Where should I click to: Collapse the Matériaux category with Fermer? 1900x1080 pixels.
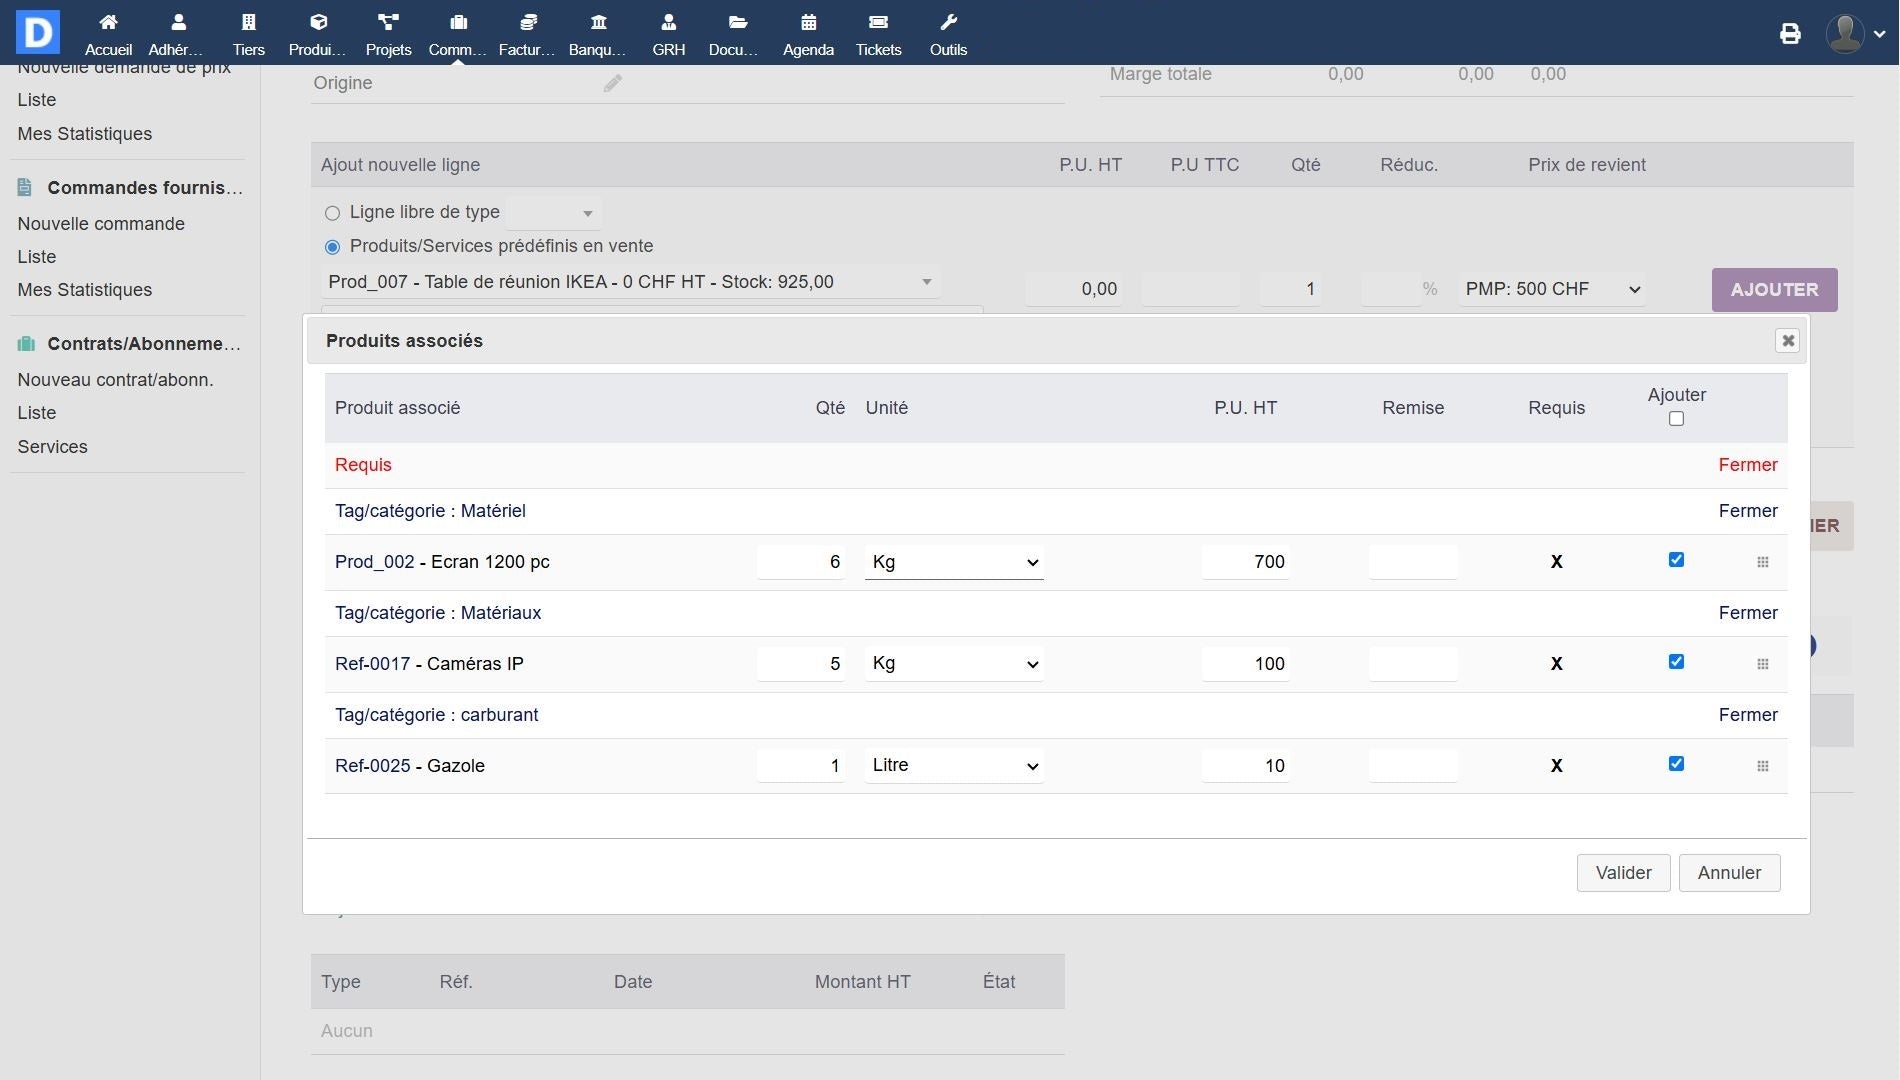(1747, 613)
